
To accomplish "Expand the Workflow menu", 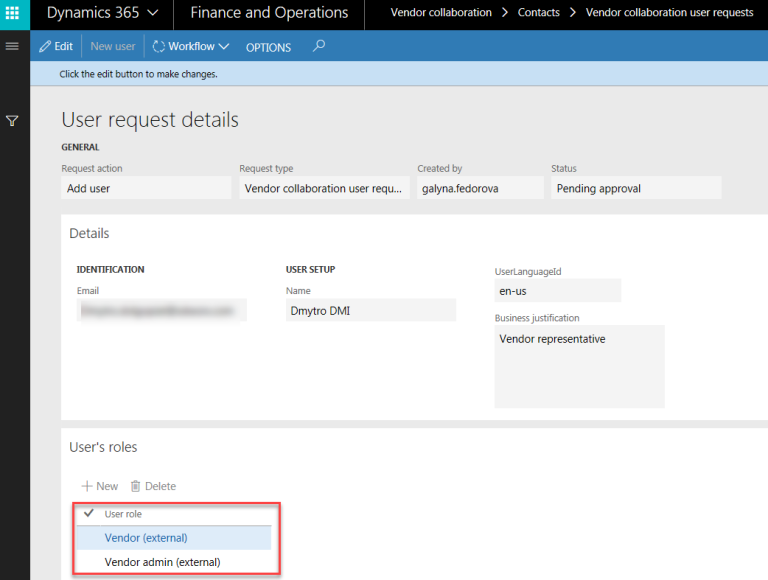I will (191, 47).
